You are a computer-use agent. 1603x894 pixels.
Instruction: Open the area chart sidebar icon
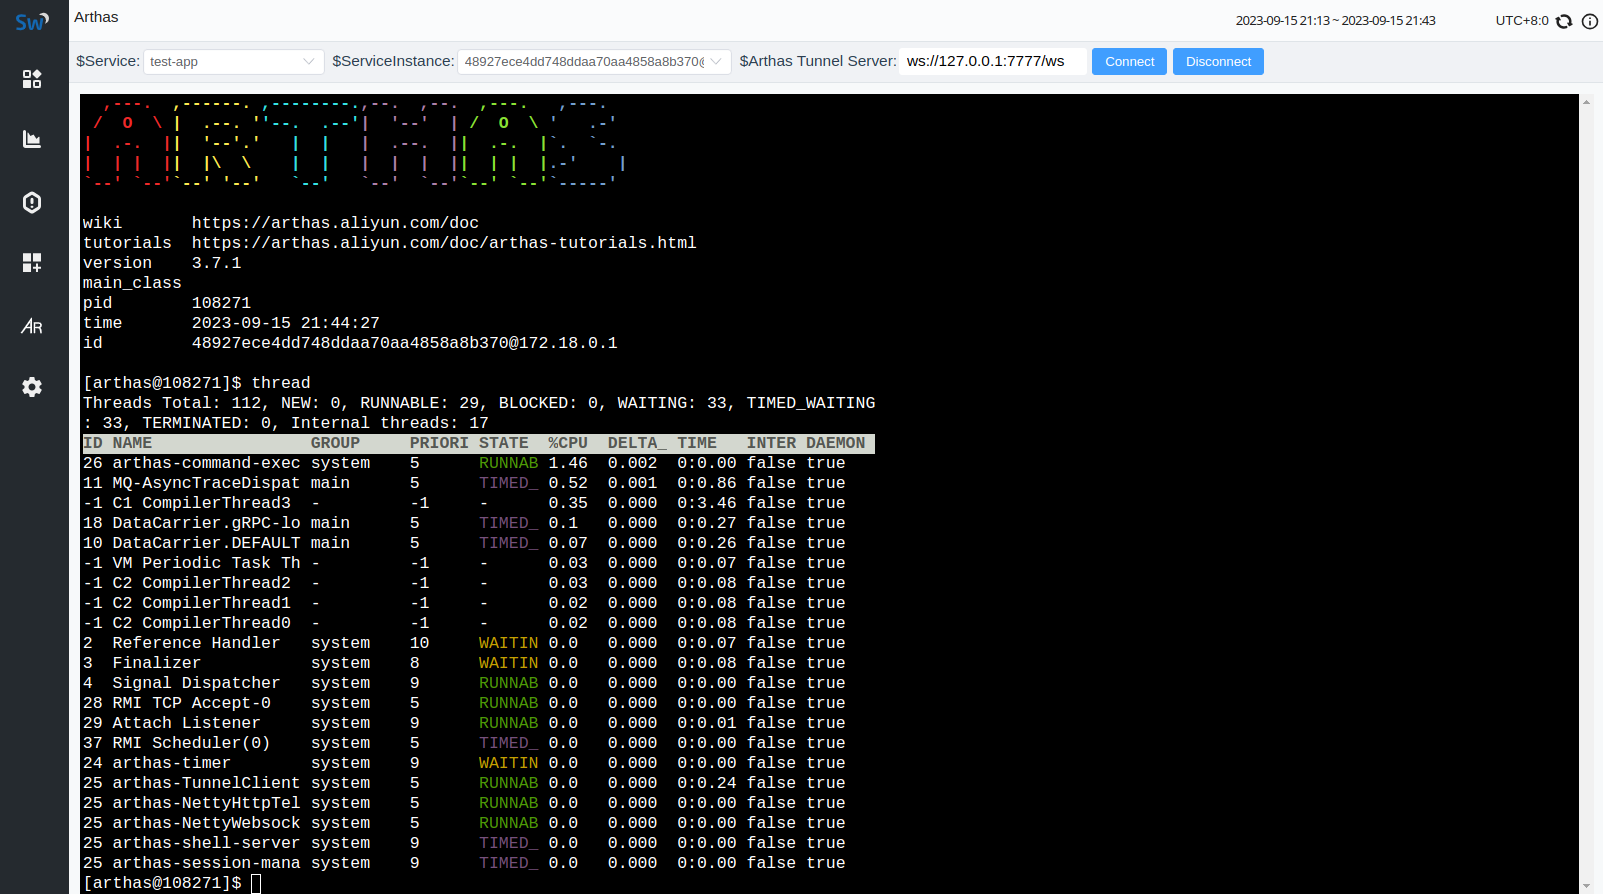[x=32, y=139]
